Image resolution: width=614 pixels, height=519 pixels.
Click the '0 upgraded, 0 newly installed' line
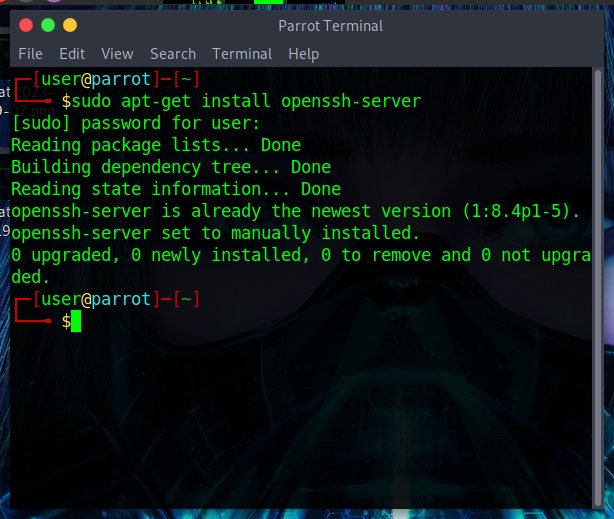tap(300, 255)
